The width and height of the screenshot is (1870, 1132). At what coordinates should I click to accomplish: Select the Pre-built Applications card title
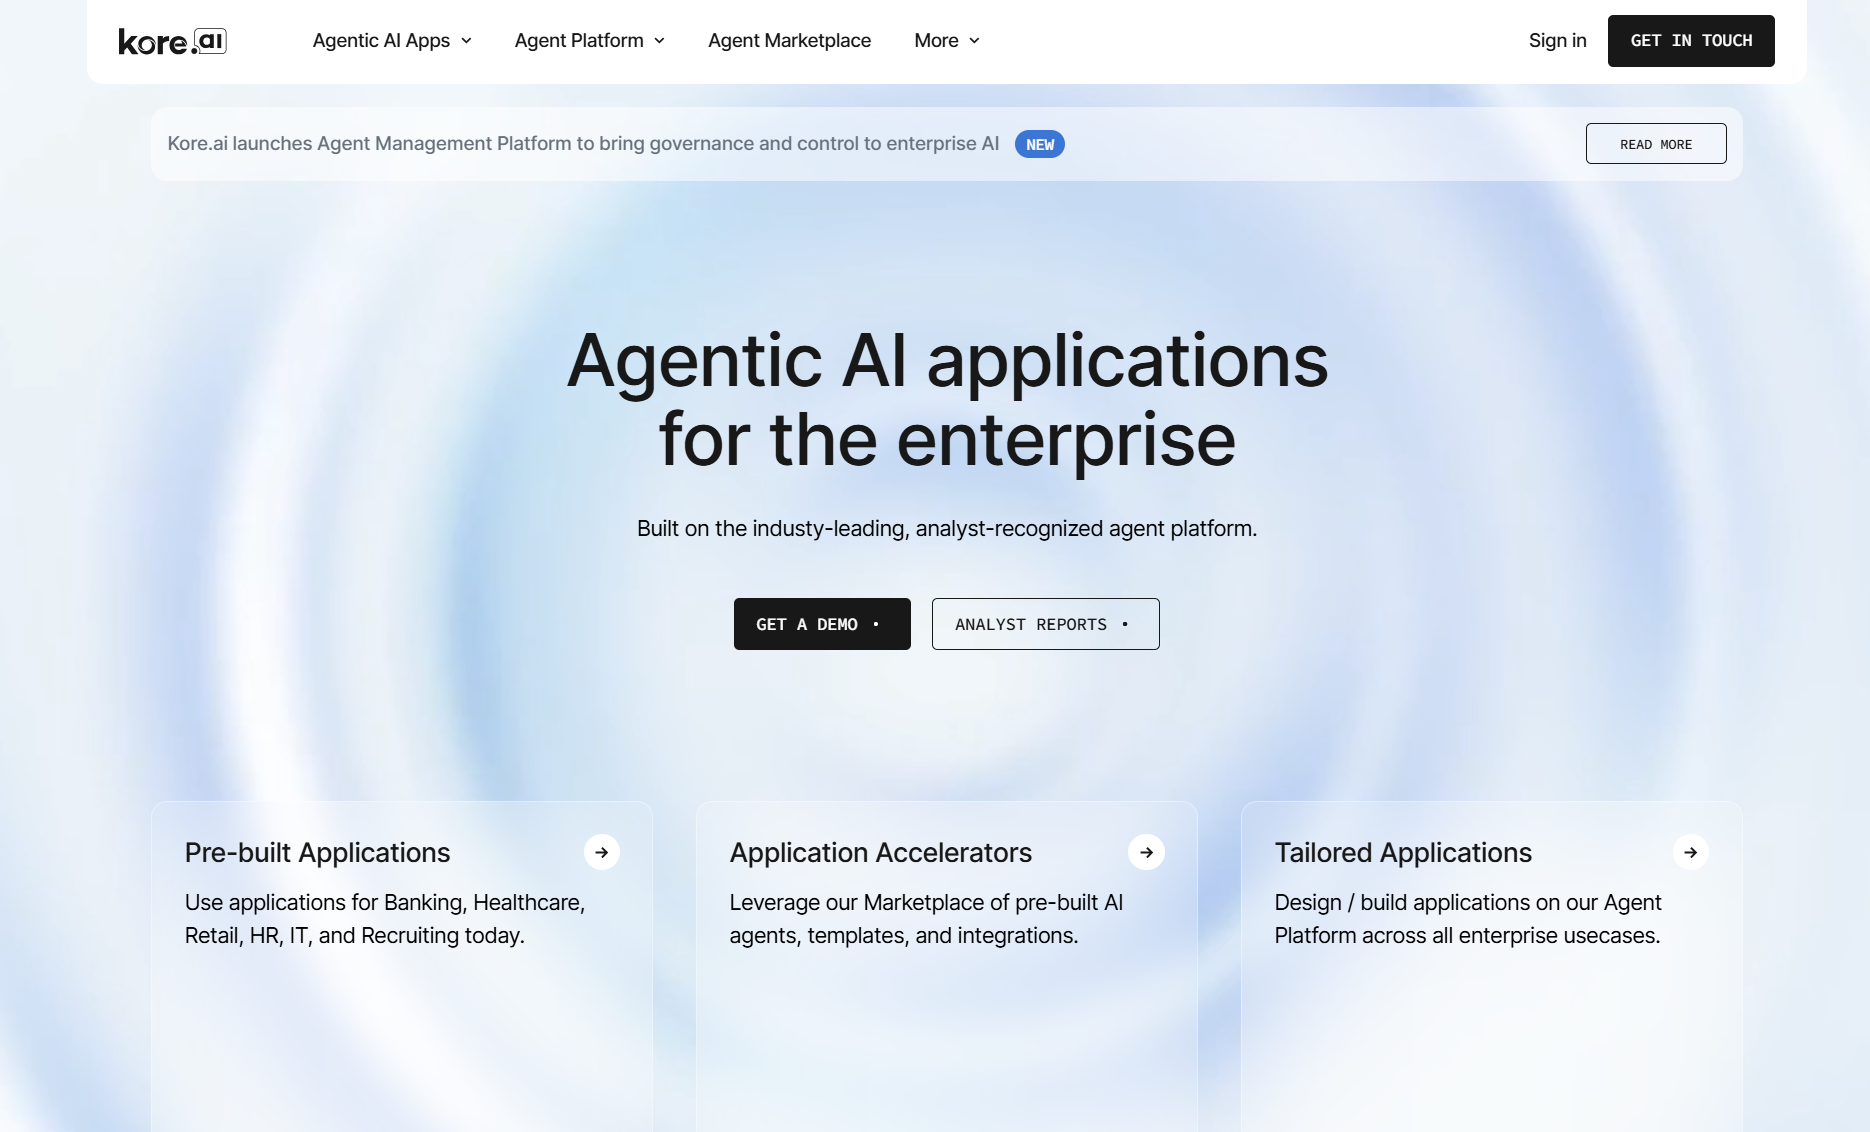pyautogui.click(x=317, y=852)
